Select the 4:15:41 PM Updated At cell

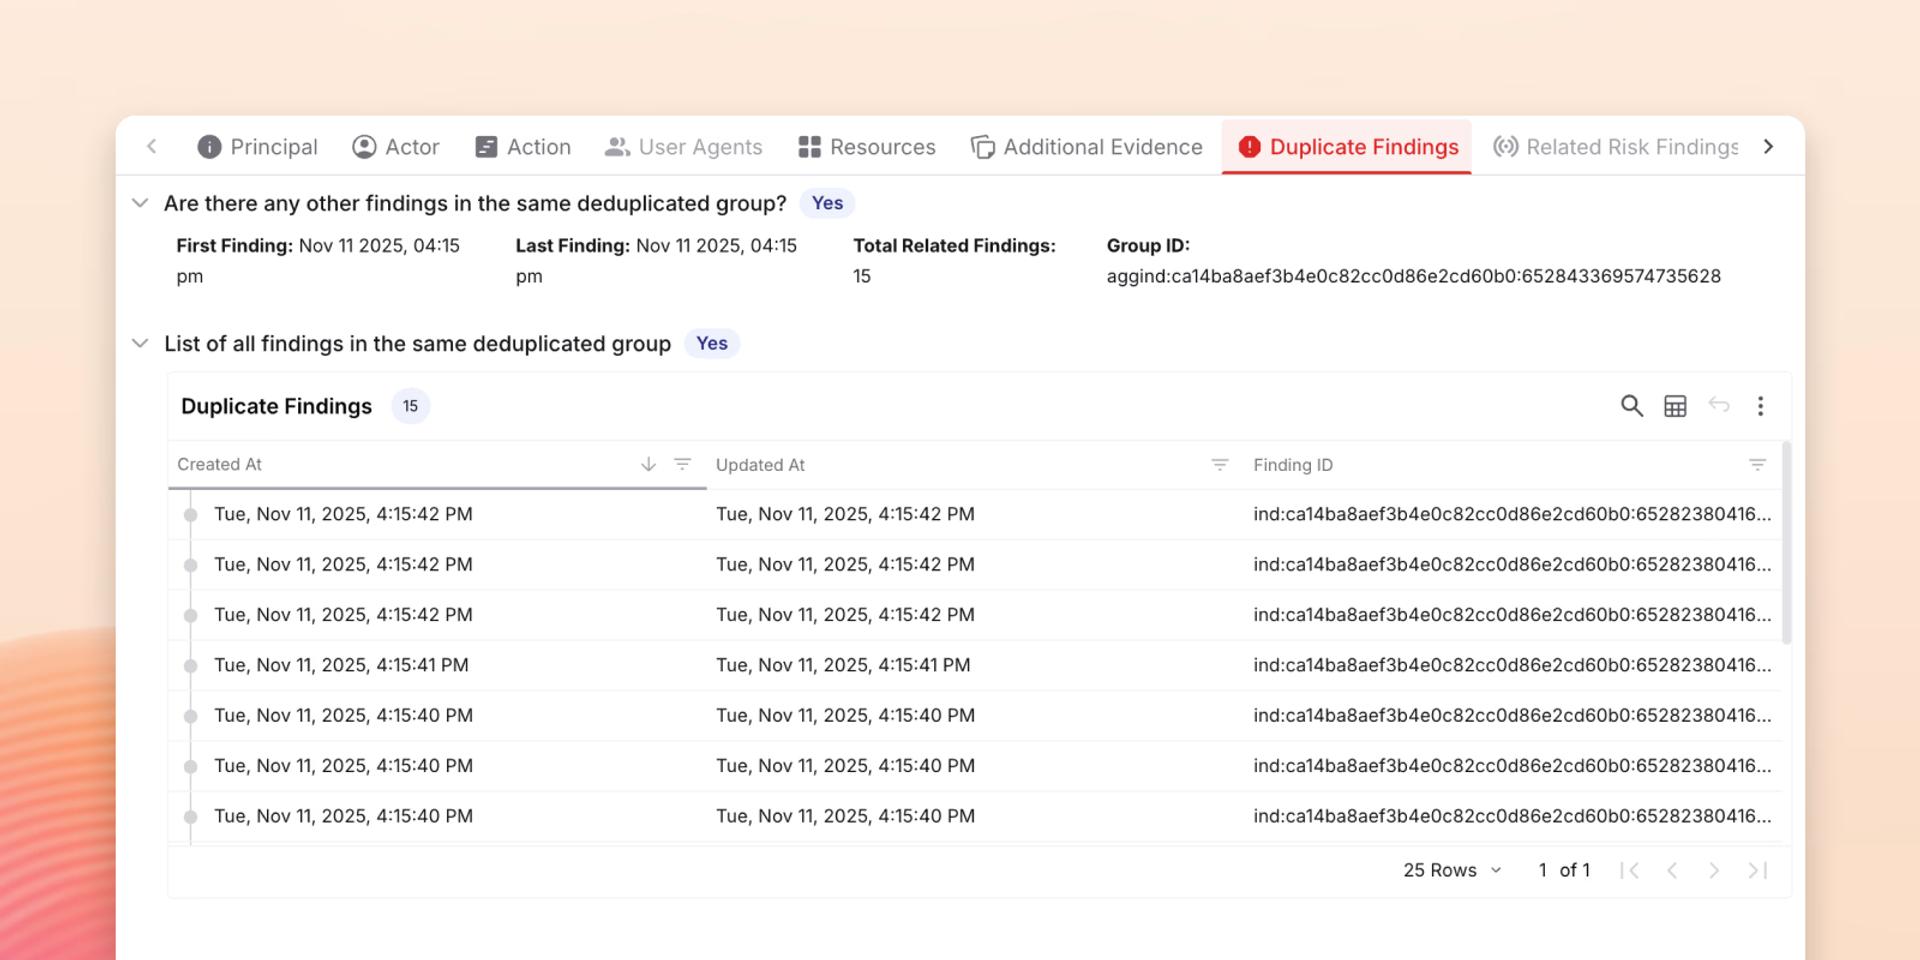pos(843,665)
